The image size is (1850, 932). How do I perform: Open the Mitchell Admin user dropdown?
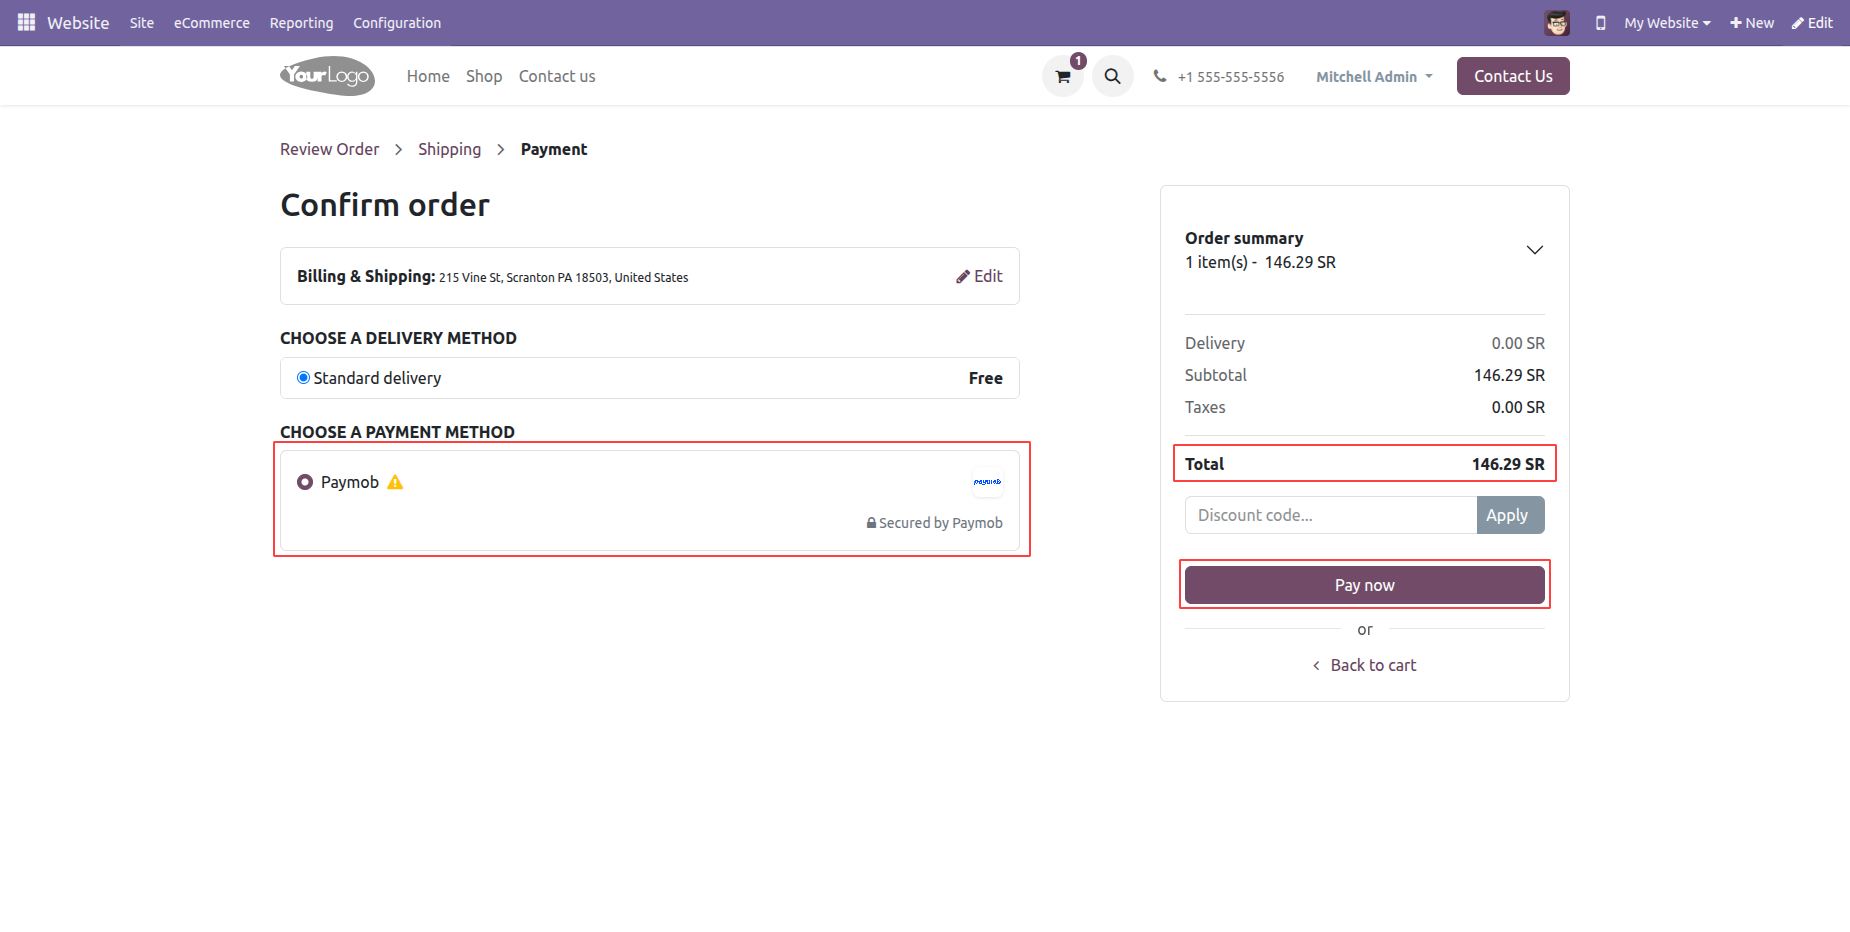pyautogui.click(x=1374, y=77)
